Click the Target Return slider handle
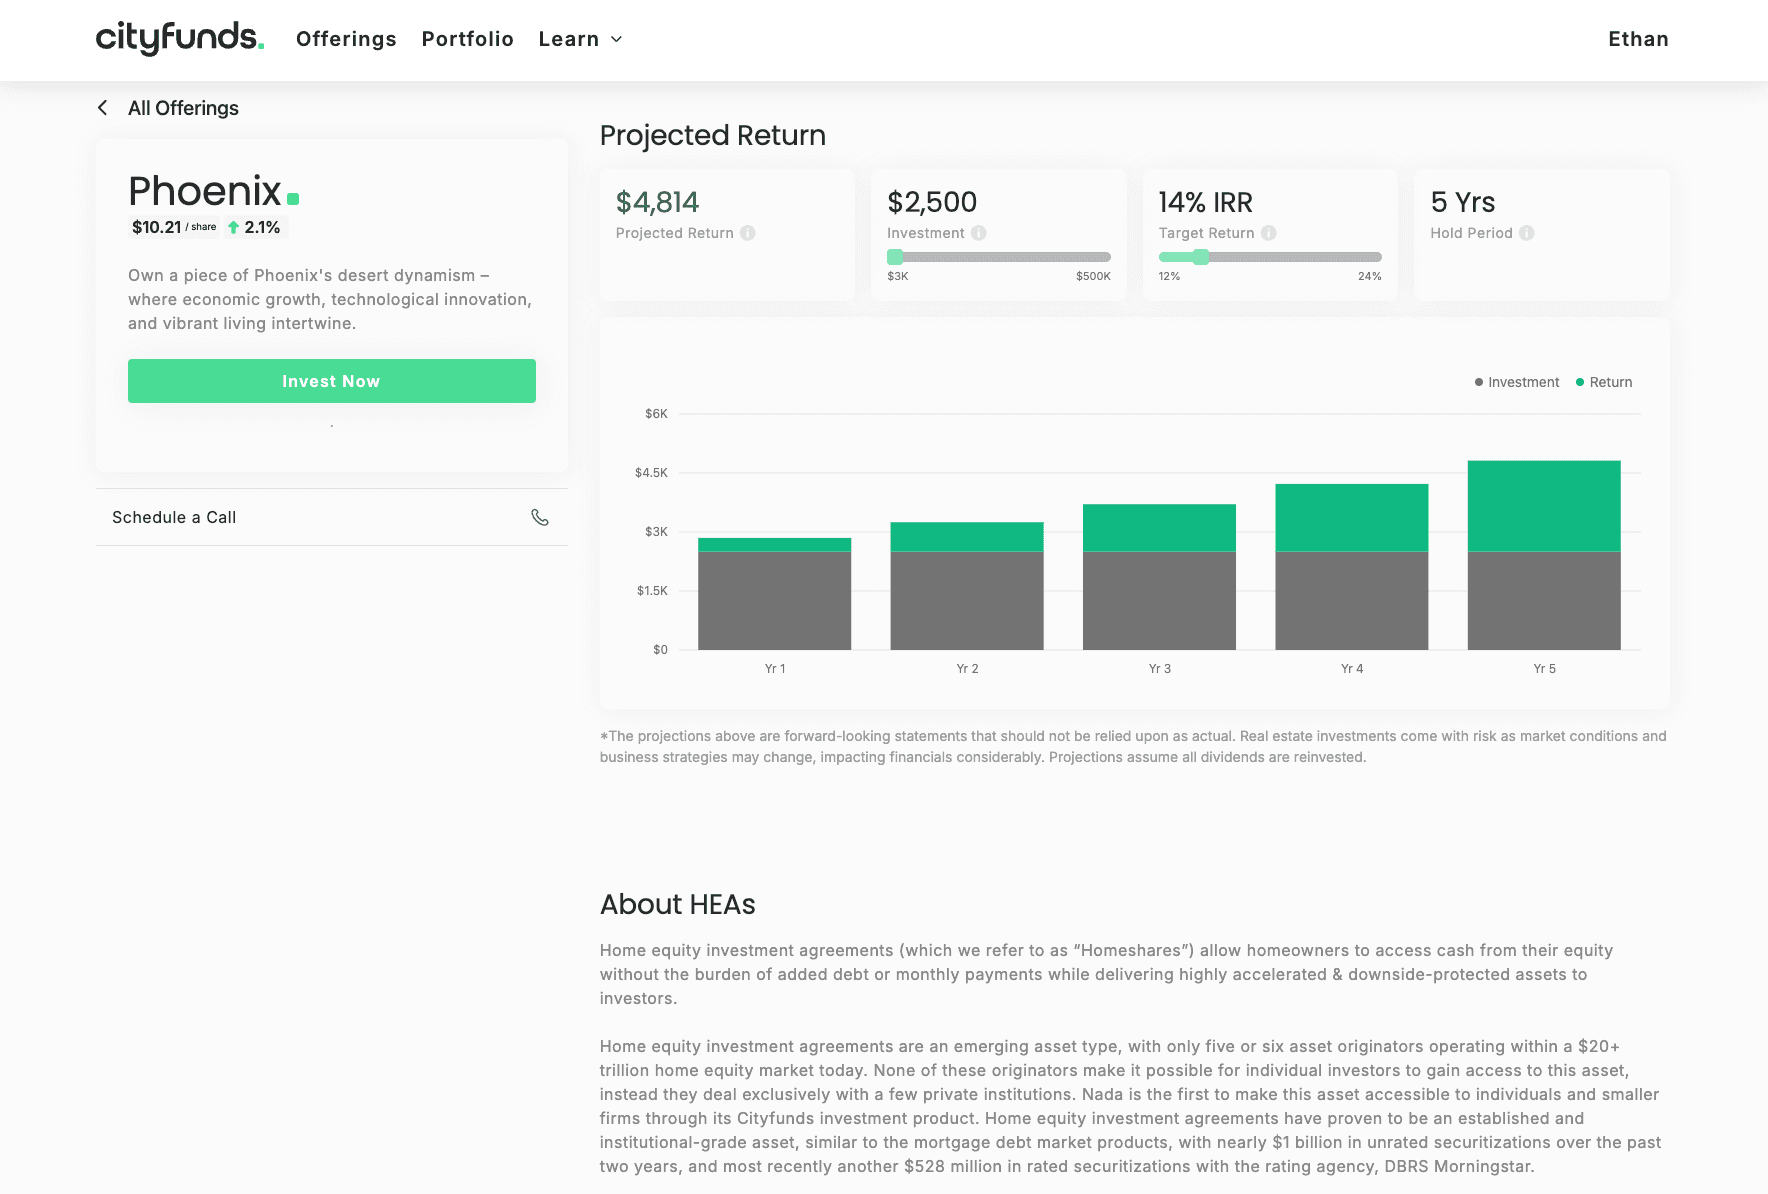This screenshot has height=1194, width=1768. click(1201, 257)
